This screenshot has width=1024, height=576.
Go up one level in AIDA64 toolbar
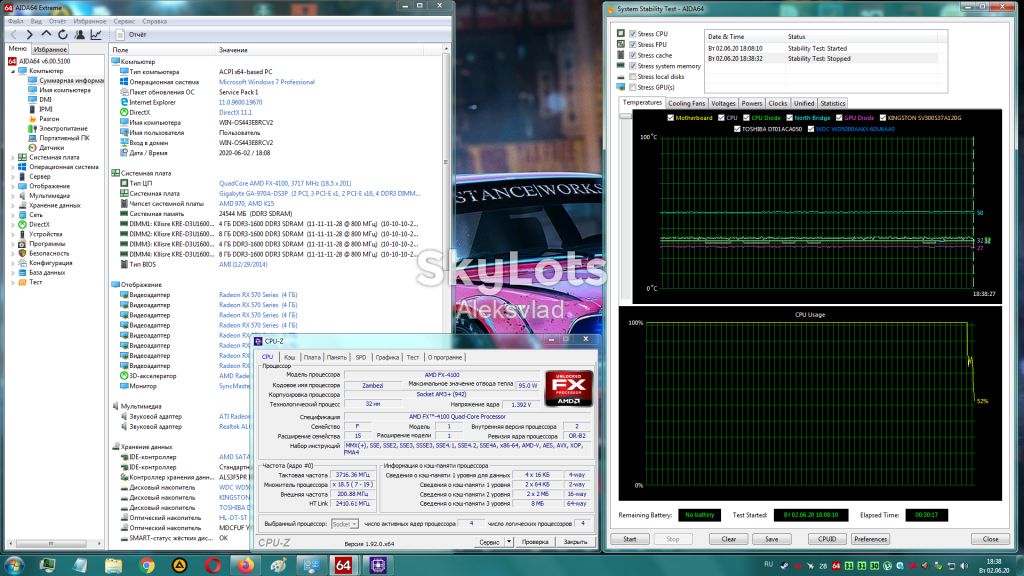(x=46, y=35)
